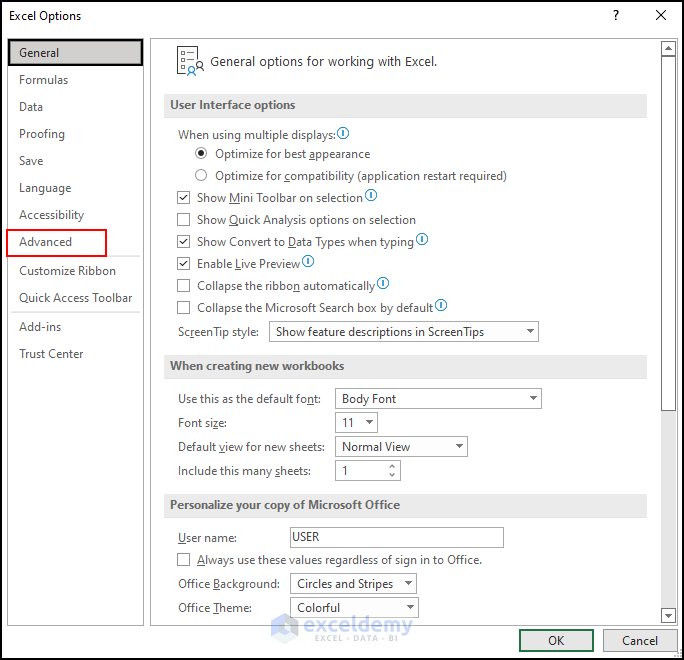This screenshot has height=660, width=684.
Task: Click the info icon beside multiple displays
Action: (x=343, y=133)
